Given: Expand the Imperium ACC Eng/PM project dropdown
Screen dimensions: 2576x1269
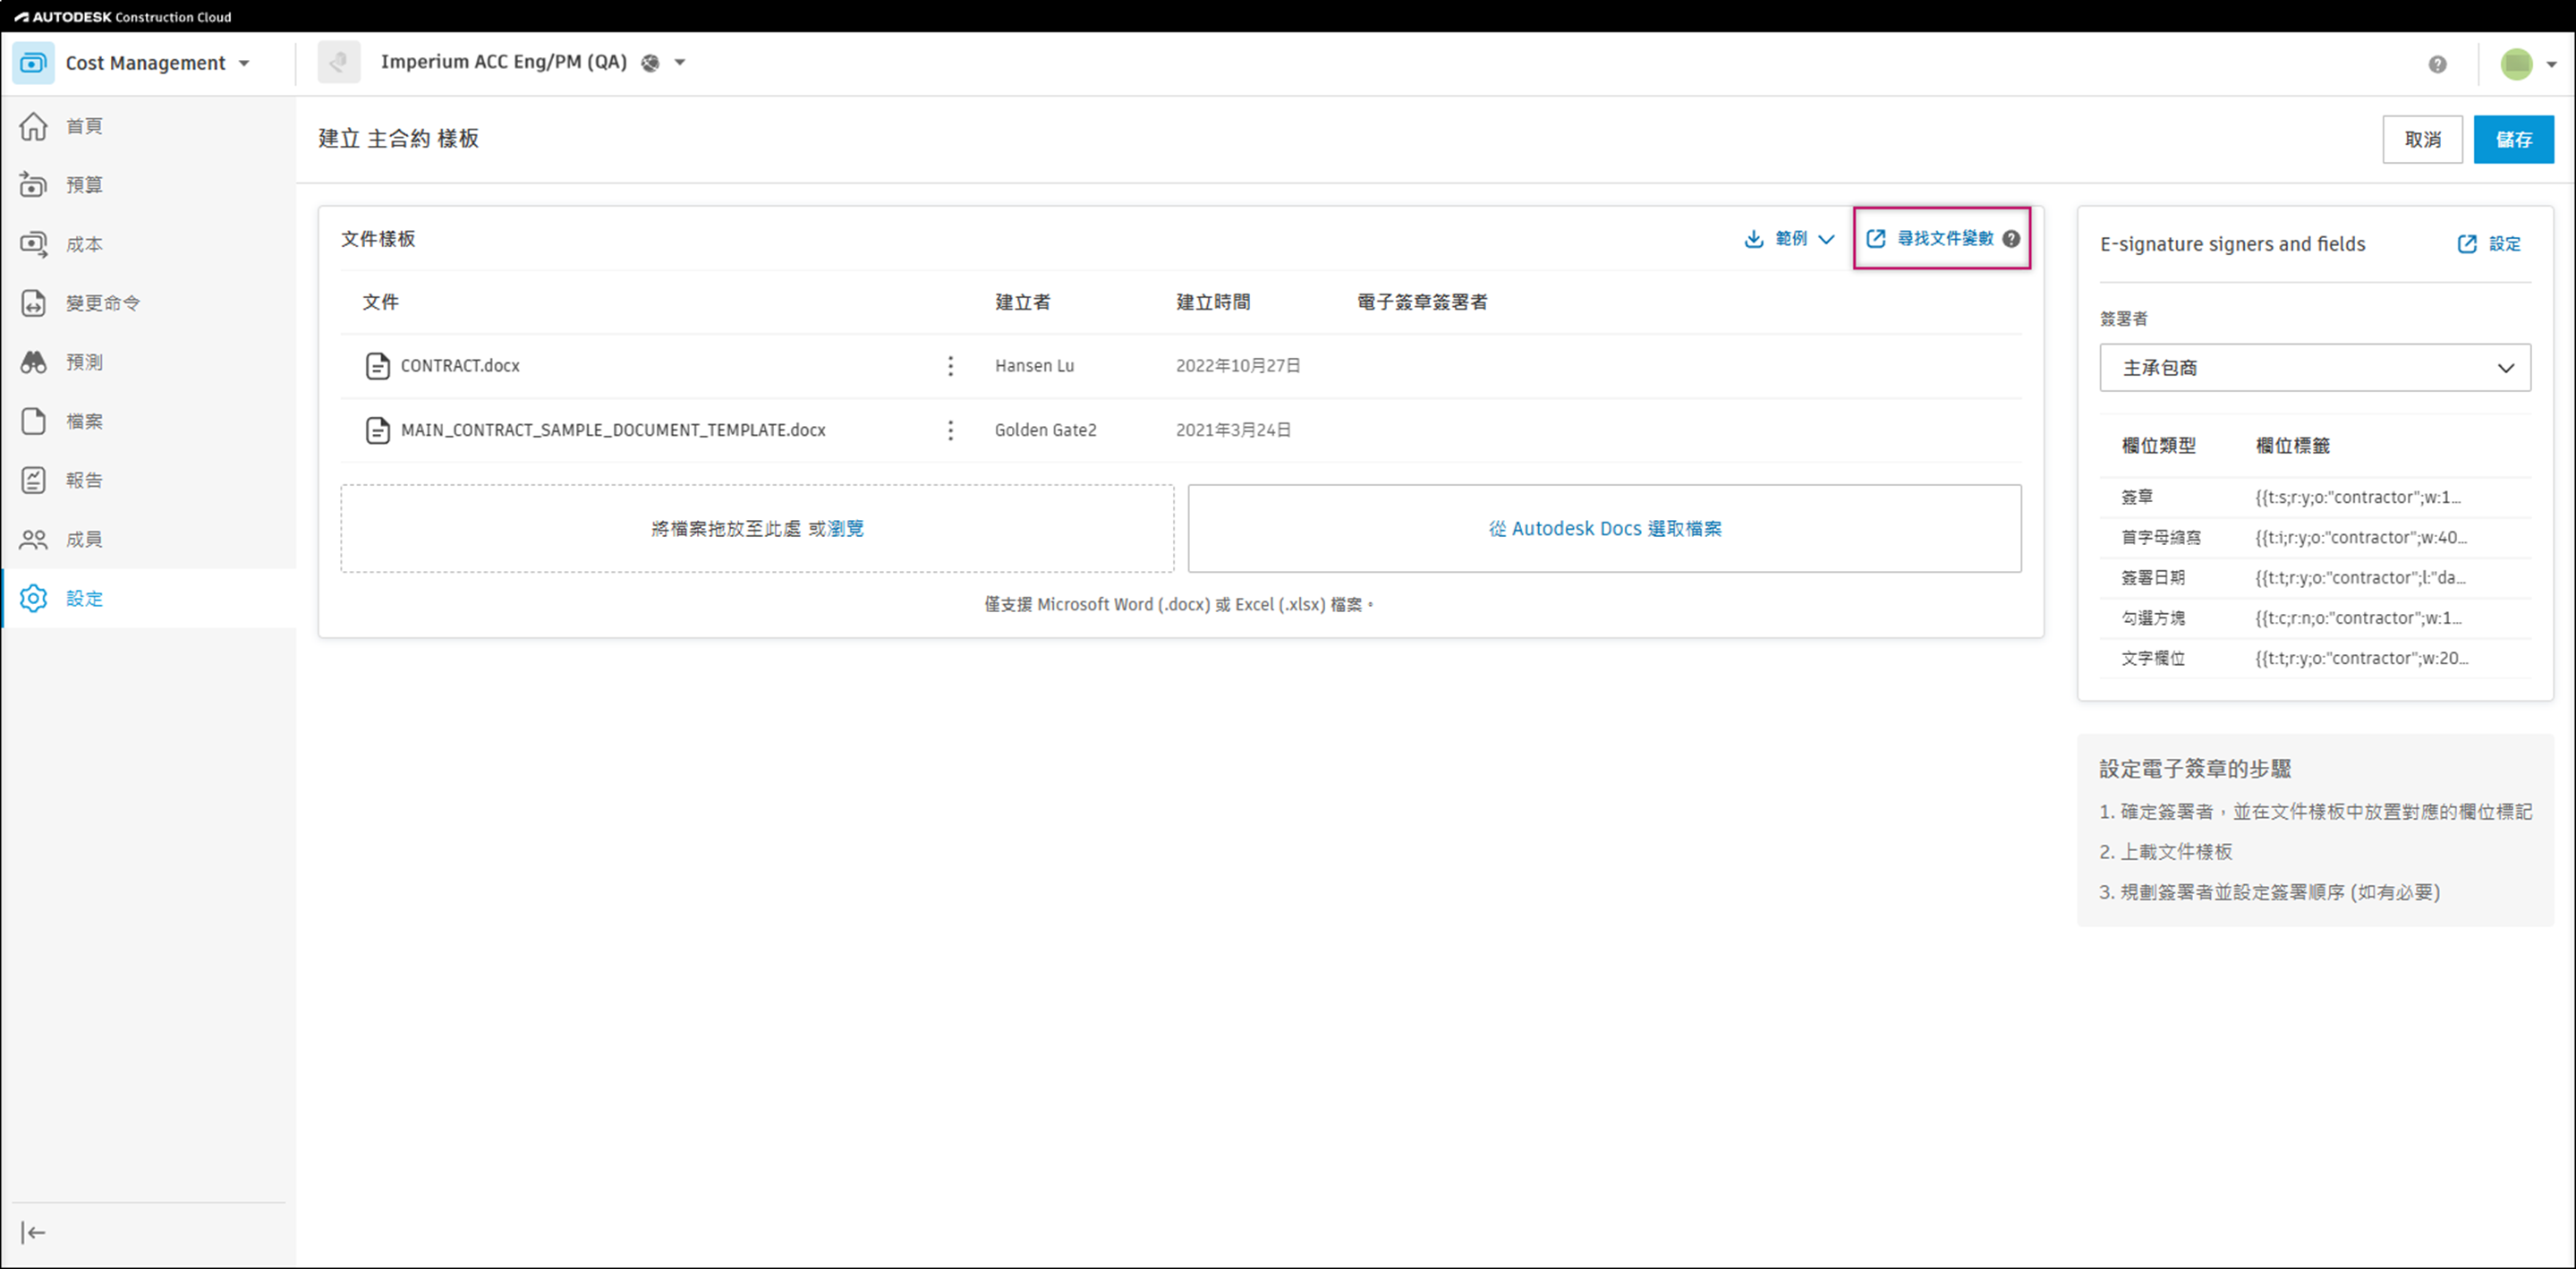Looking at the screenshot, I should coord(680,63).
